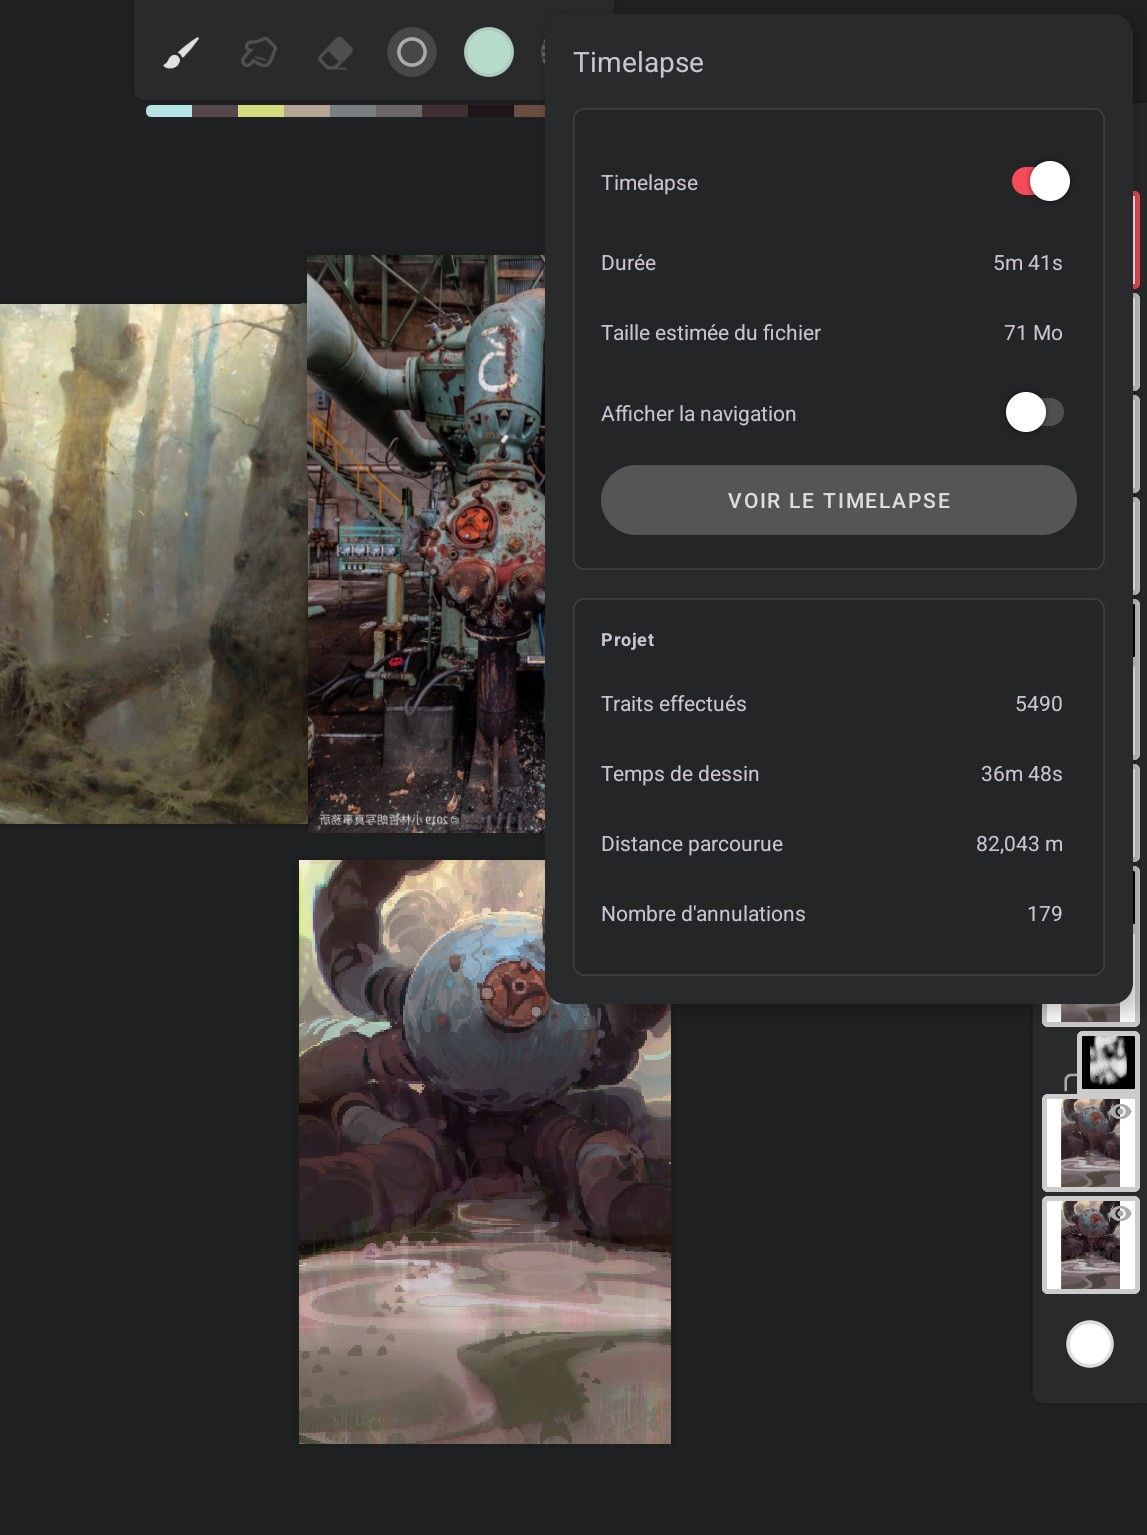This screenshot has height=1535, width=1147.
Task: Select the black and white mask thumbnail
Action: [1108, 1061]
